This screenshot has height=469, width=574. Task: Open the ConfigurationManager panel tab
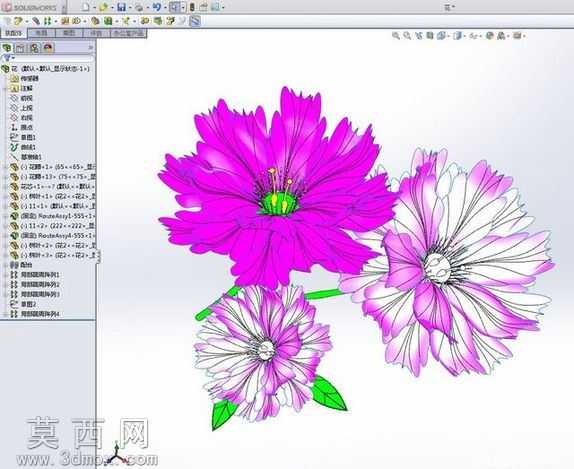(34, 48)
